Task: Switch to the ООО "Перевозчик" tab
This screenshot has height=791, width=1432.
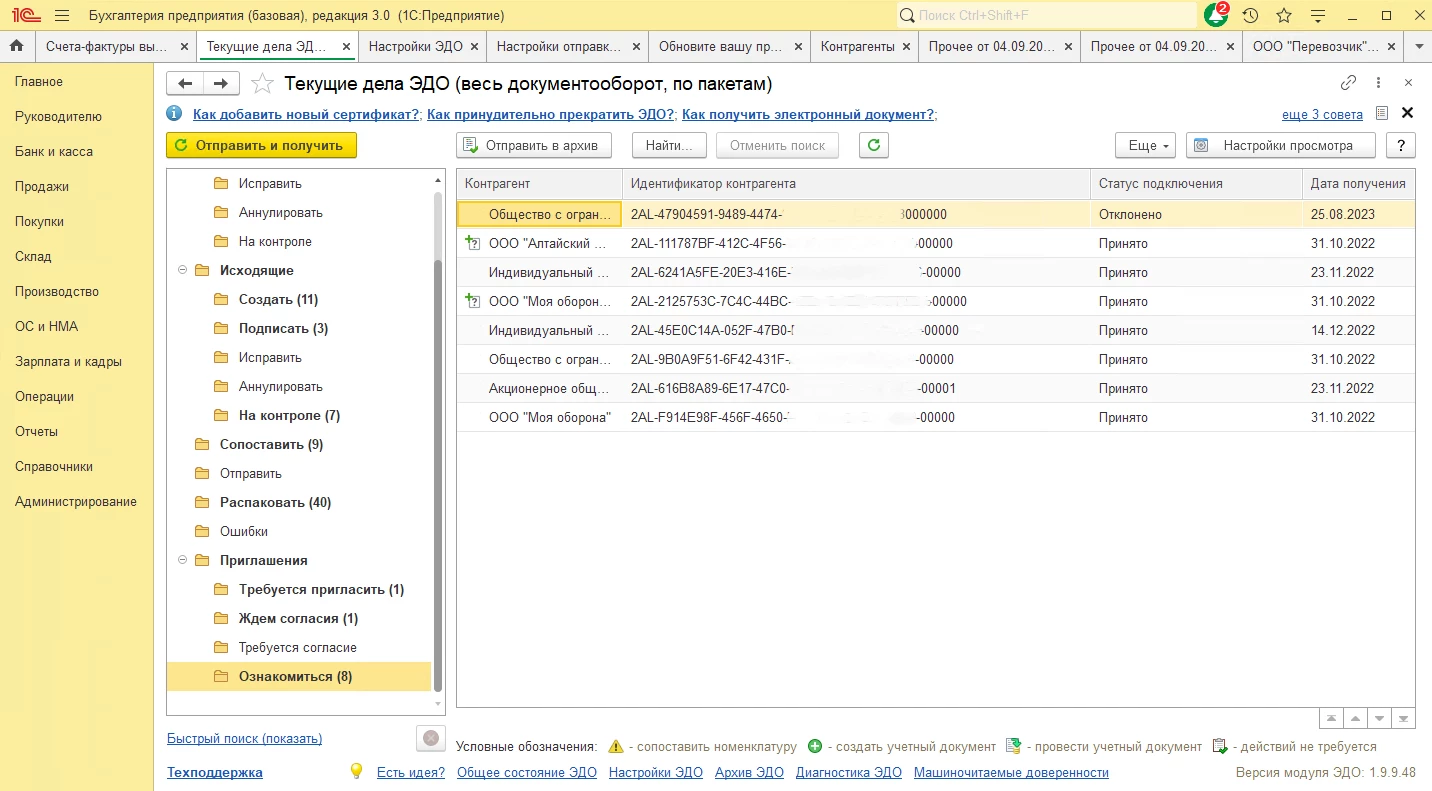Action: 1316,47
